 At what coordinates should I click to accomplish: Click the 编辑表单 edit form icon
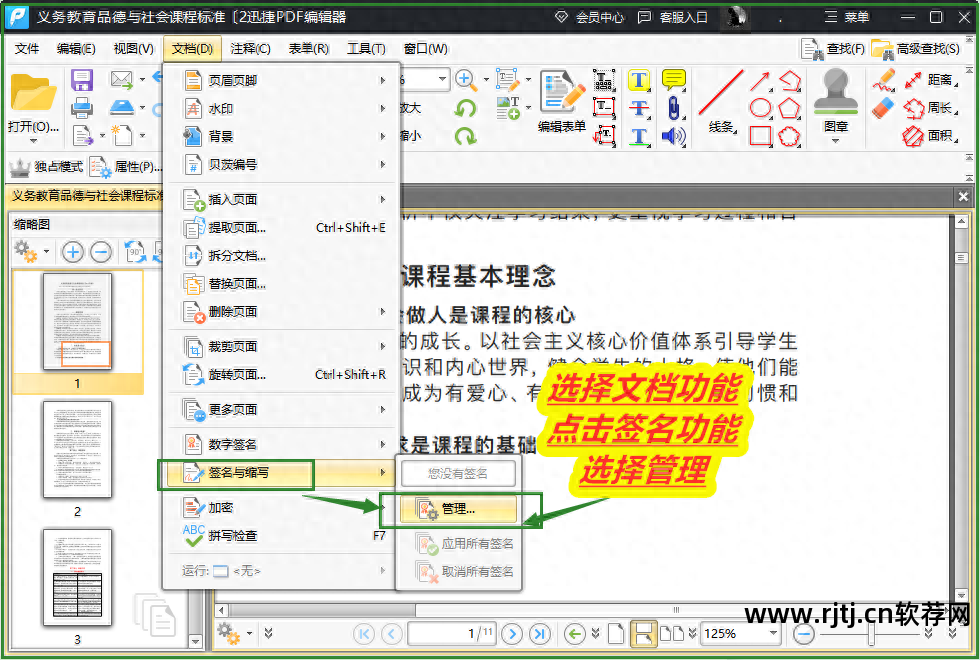coord(561,92)
